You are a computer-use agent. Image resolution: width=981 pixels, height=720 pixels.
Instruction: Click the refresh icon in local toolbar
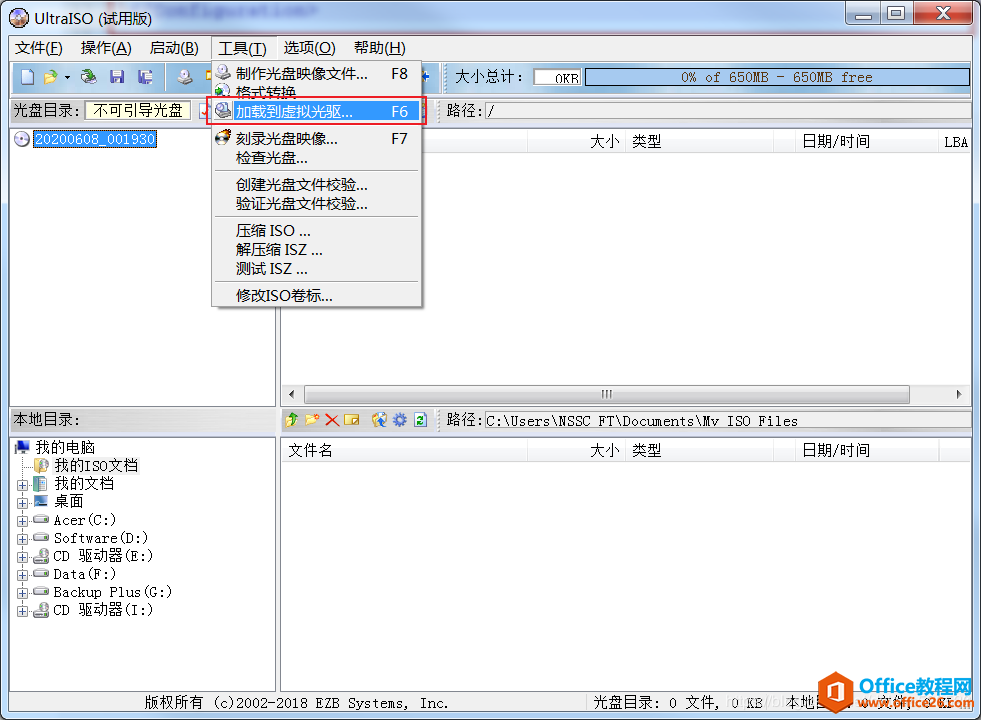click(x=420, y=420)
